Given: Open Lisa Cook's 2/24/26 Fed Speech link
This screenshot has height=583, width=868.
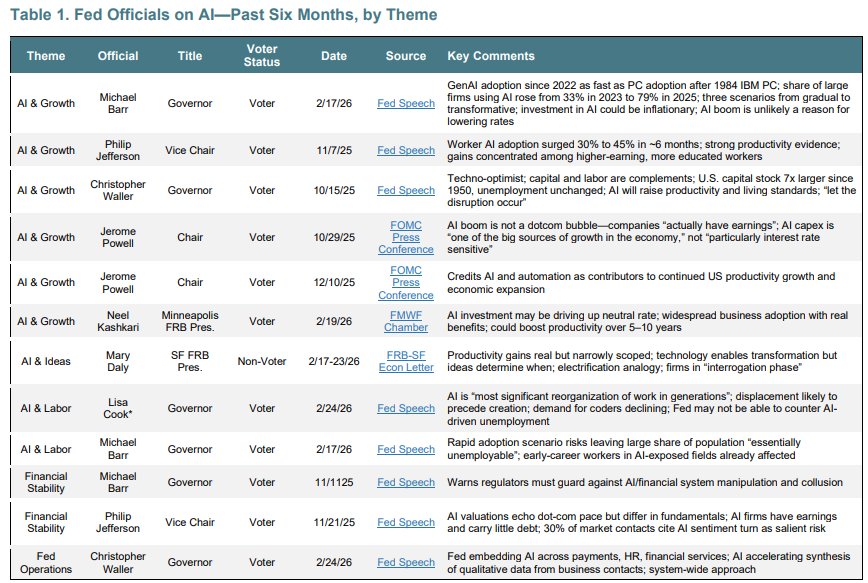Looking at the screenshot, I should pos(406,408).
